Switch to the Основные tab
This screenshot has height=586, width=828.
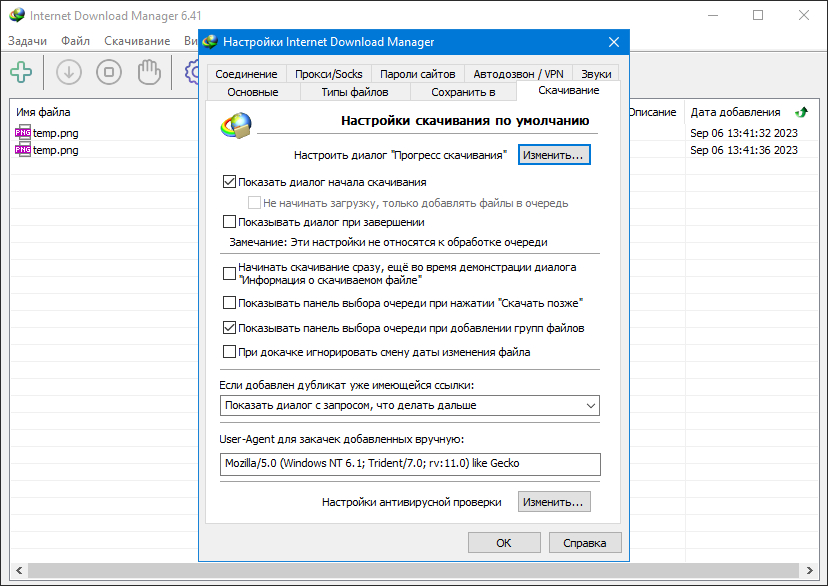coord(253,92)
